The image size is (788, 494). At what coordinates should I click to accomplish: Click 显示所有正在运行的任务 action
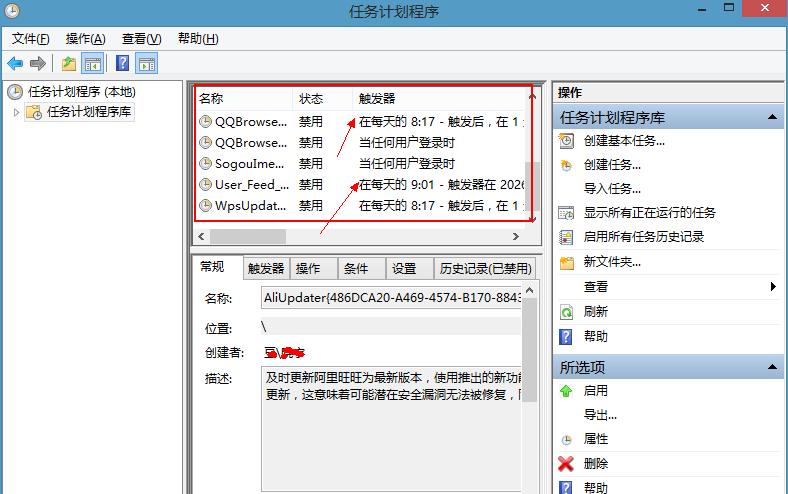click(649, 213)
